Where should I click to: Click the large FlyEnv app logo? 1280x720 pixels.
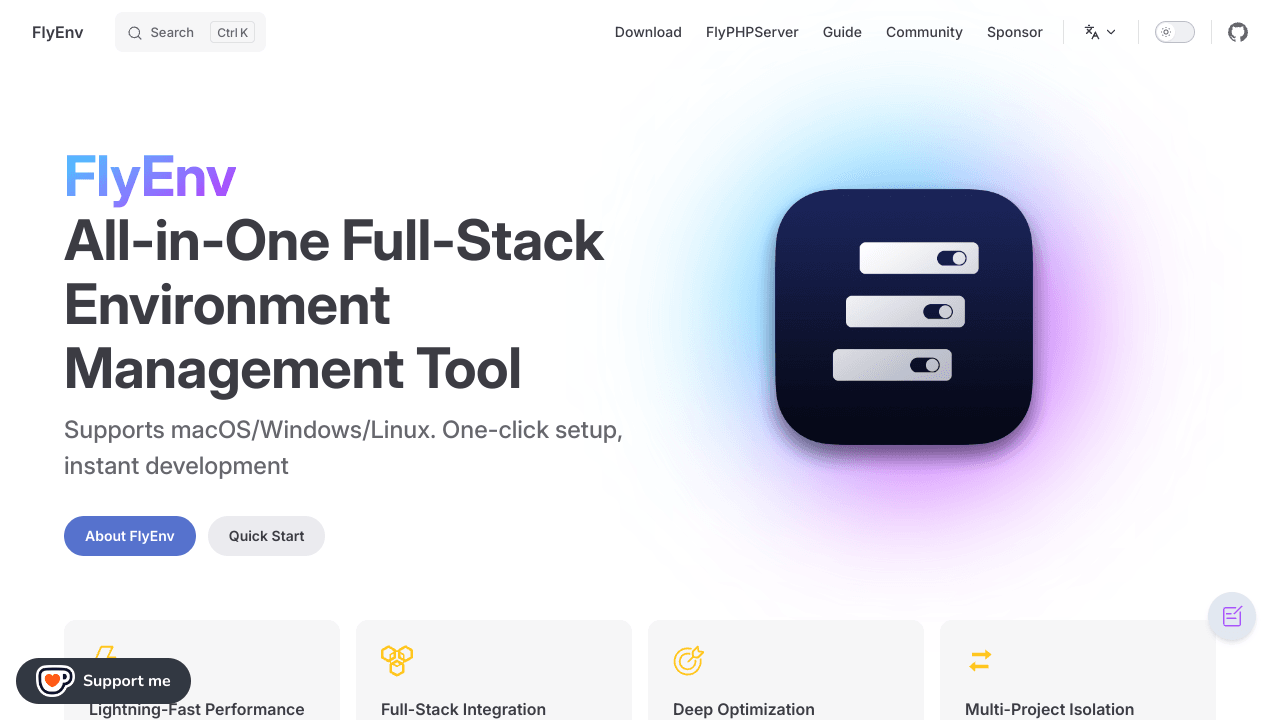coord(904,317)
